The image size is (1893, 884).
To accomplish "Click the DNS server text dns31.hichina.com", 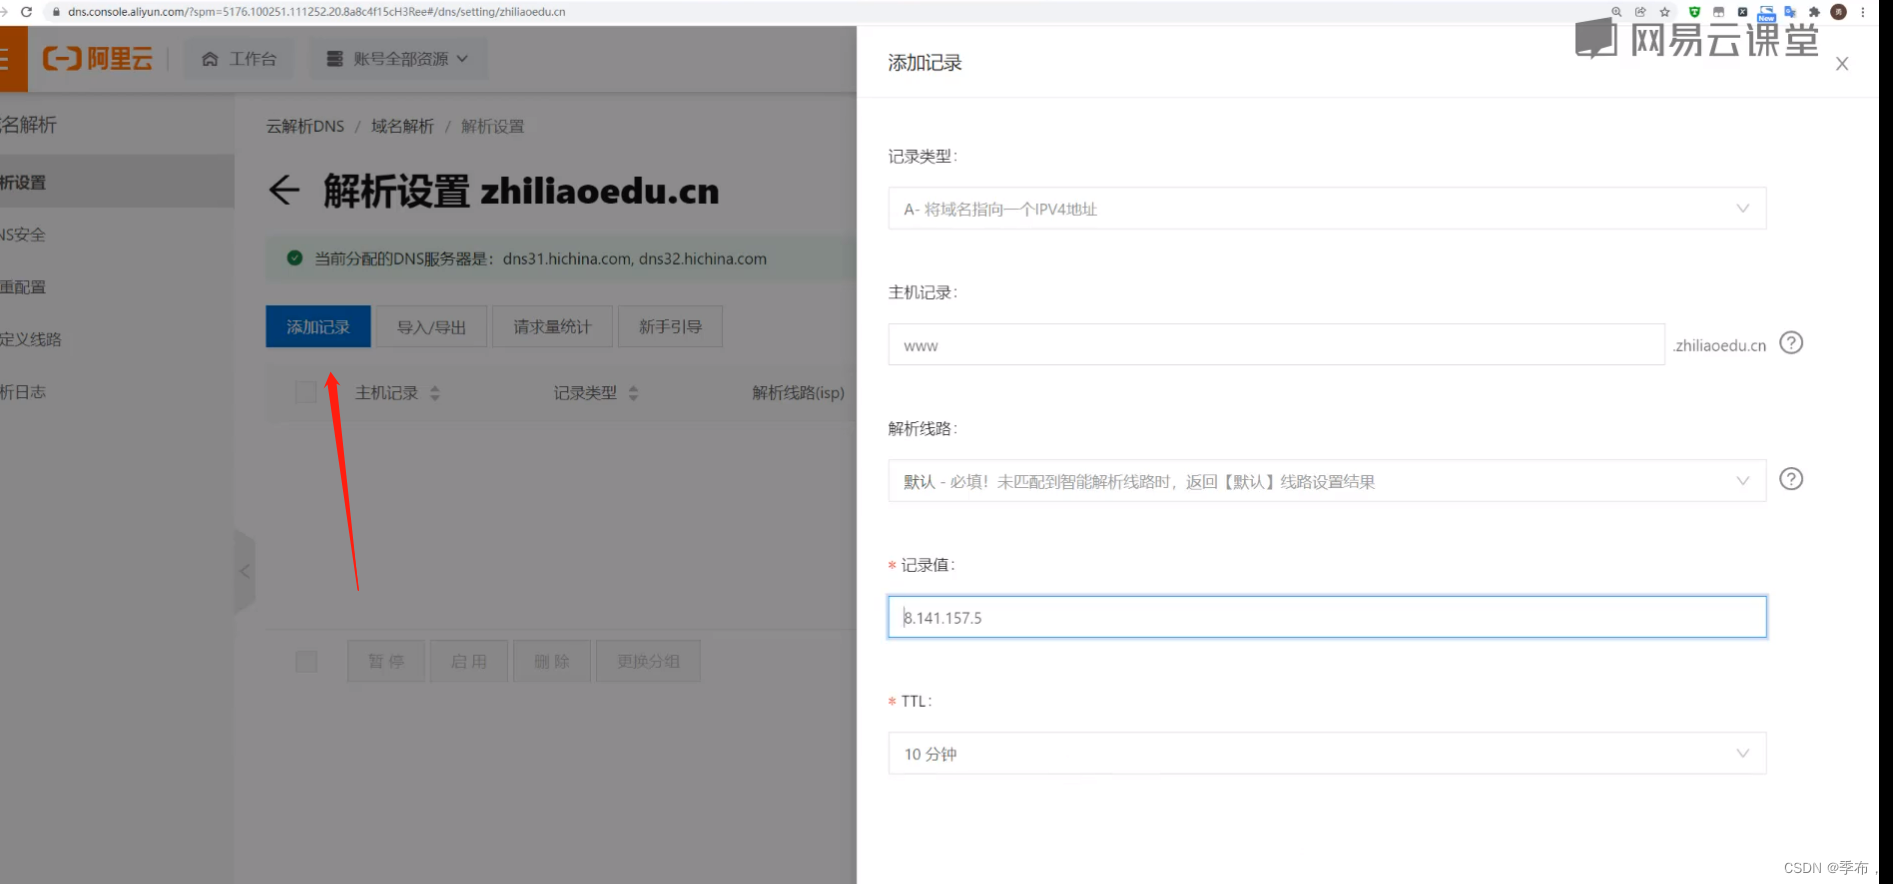I will click(x=567, y=259).
